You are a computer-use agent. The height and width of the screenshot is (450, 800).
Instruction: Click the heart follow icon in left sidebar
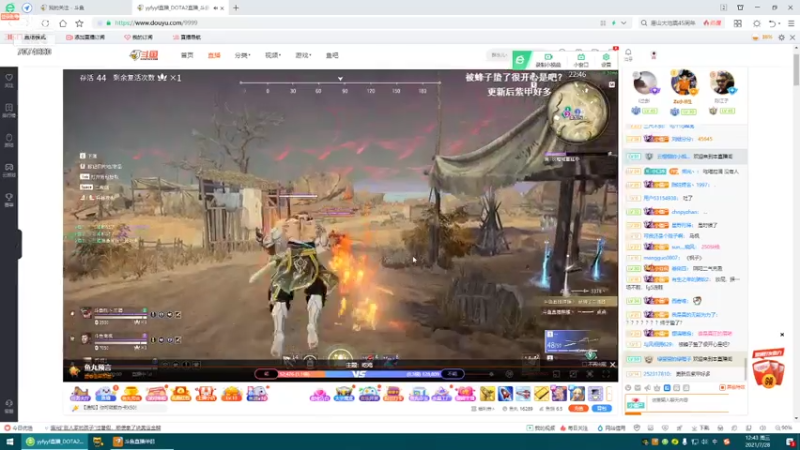click(x=9, y=80)
